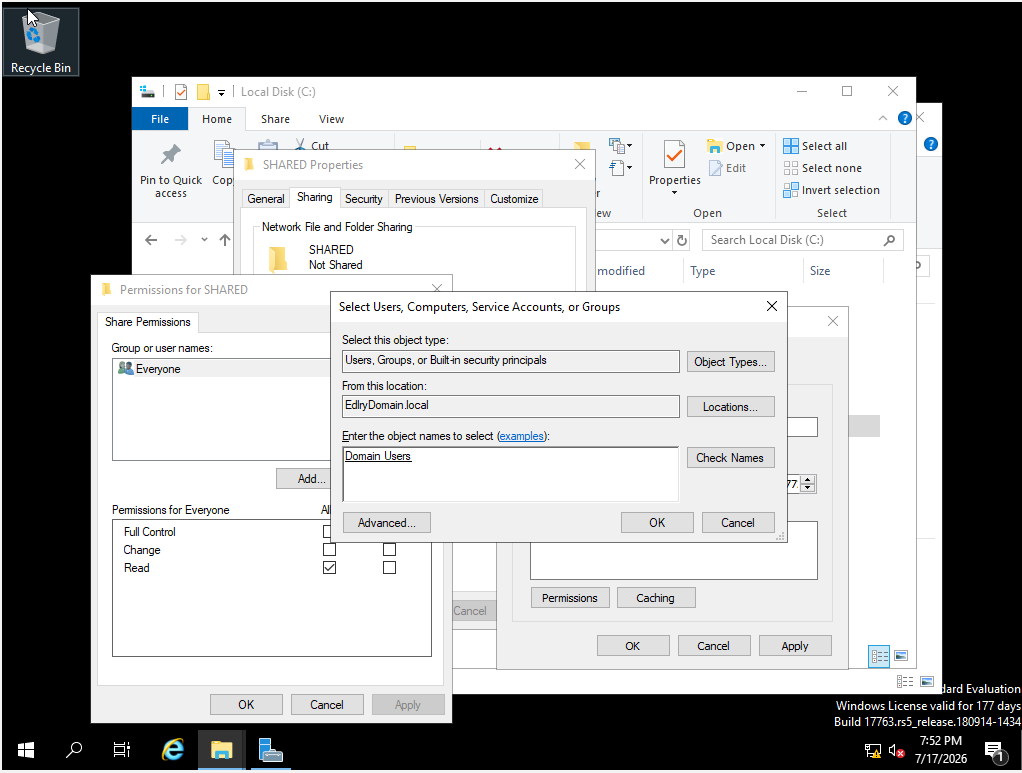Open the Windows Start menu

click(26, 750)
